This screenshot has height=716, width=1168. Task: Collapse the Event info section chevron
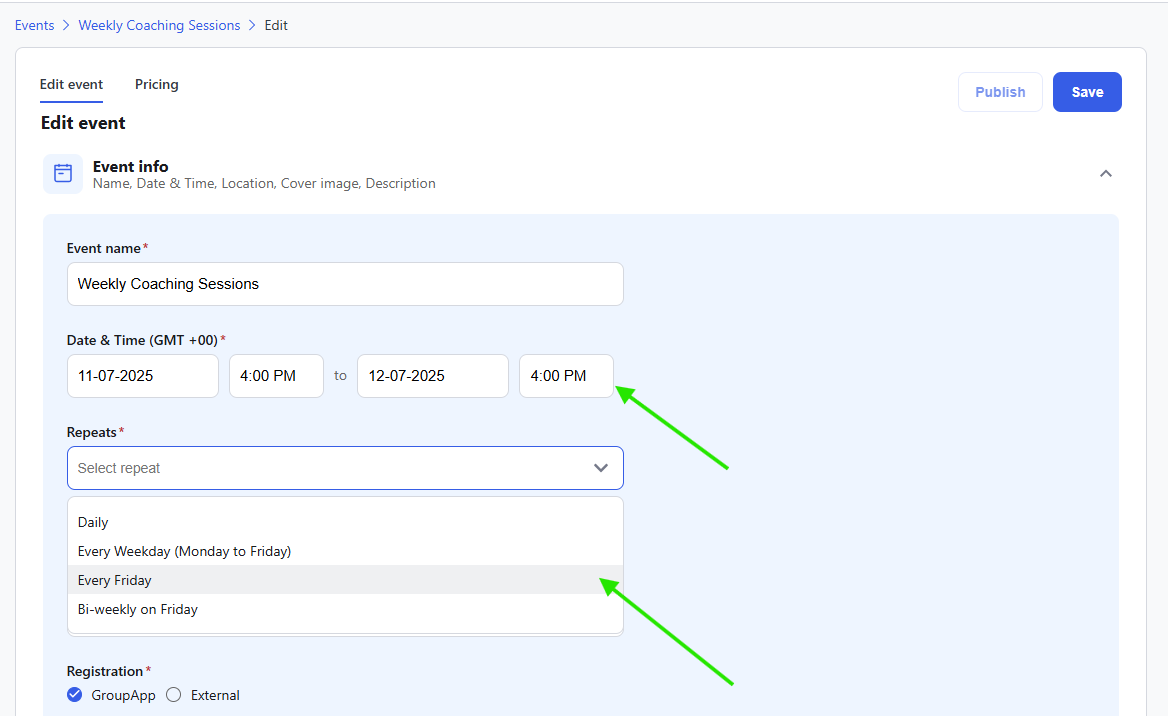(1105, 174)
